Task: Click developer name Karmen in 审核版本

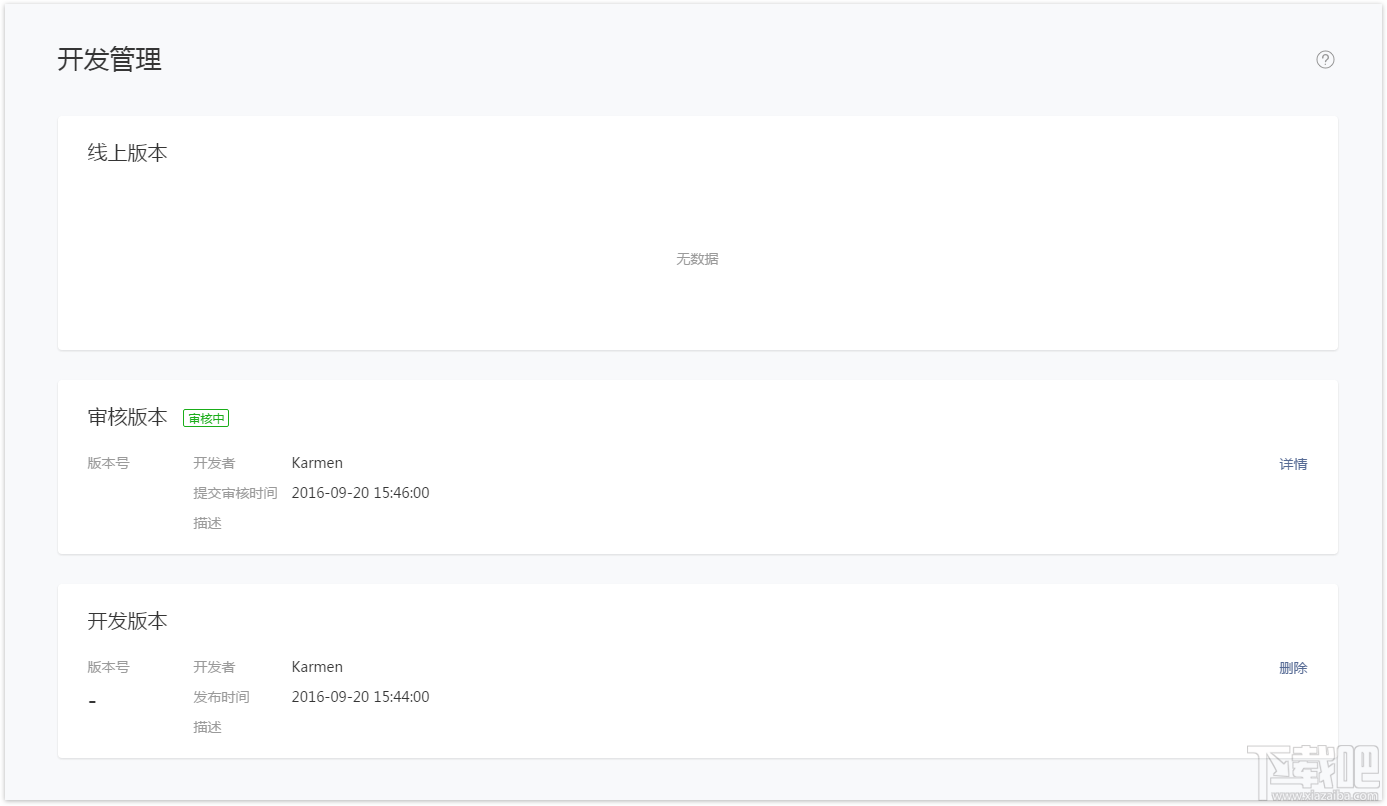Action: pyautogui.click(x=317, y=463)
